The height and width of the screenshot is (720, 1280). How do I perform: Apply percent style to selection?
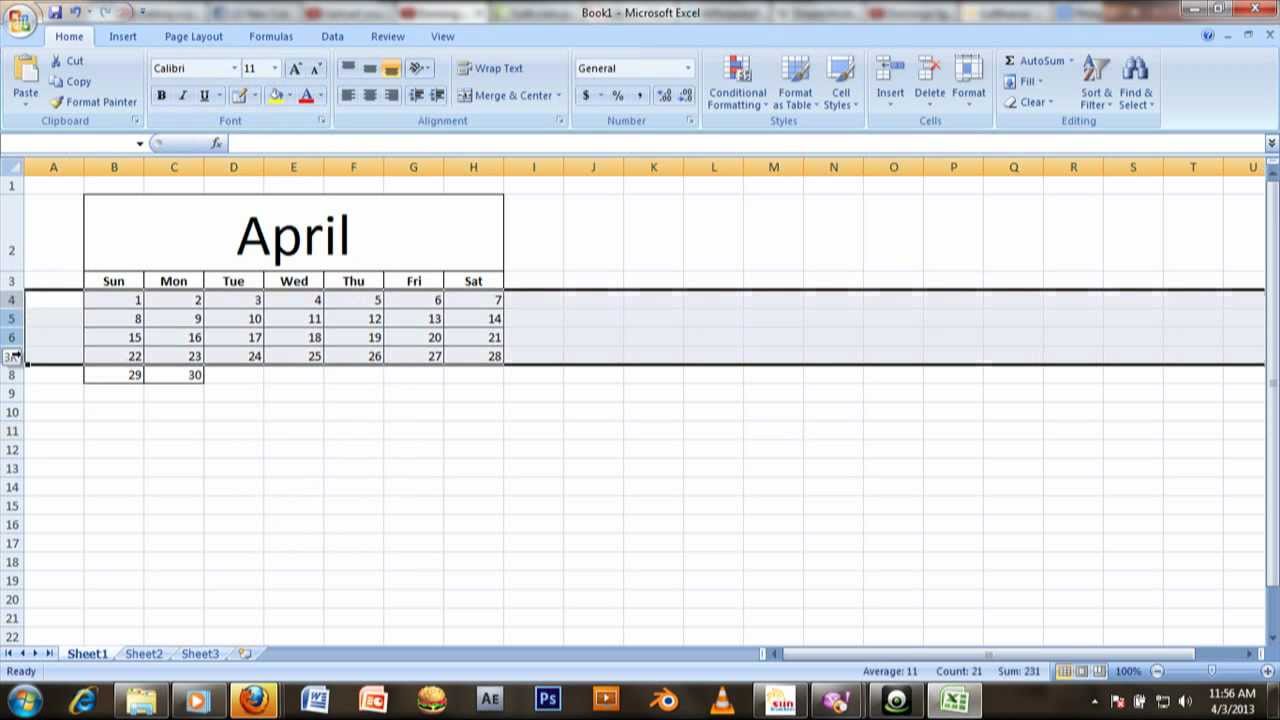617,96
